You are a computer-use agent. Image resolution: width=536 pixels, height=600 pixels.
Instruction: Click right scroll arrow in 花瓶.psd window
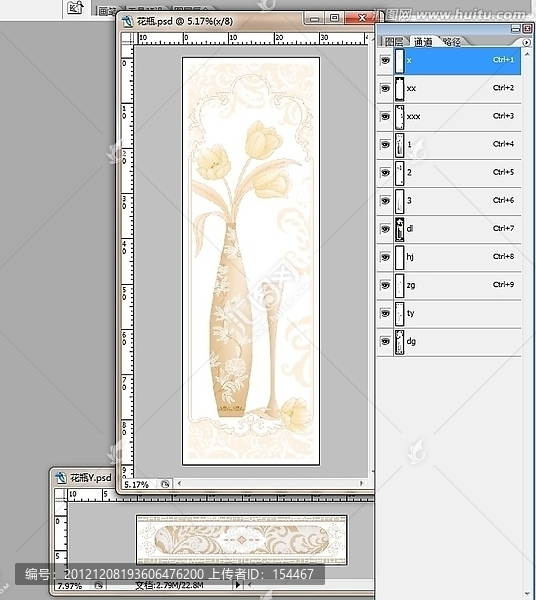(x=362, y=484)
